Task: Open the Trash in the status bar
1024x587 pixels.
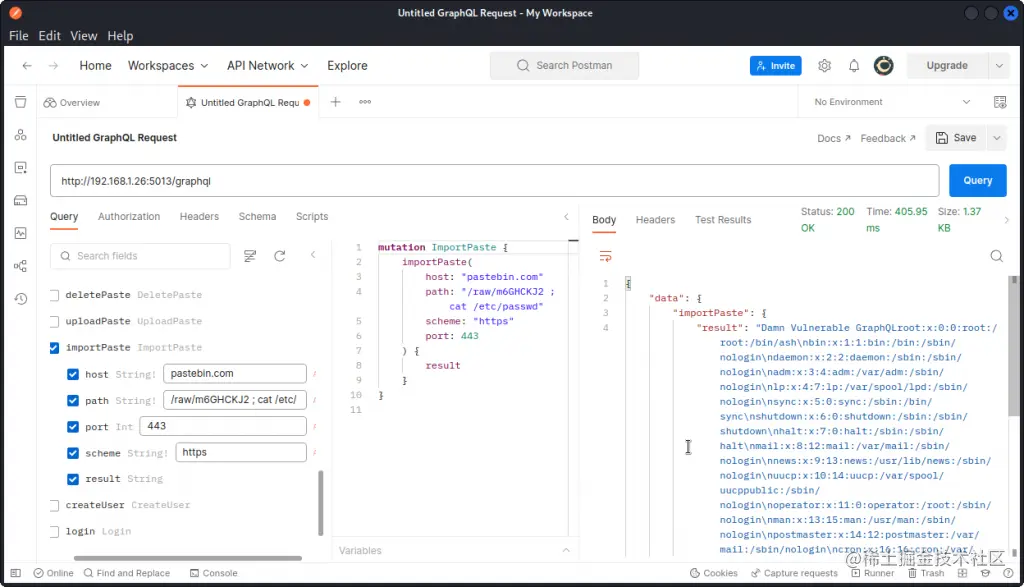Action: coord(926,573)
